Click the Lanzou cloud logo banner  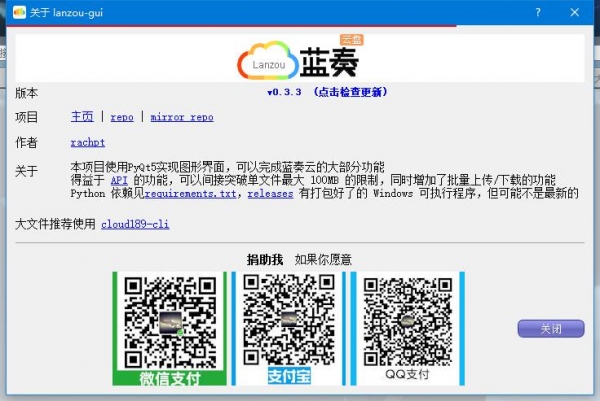click(300, 58)
